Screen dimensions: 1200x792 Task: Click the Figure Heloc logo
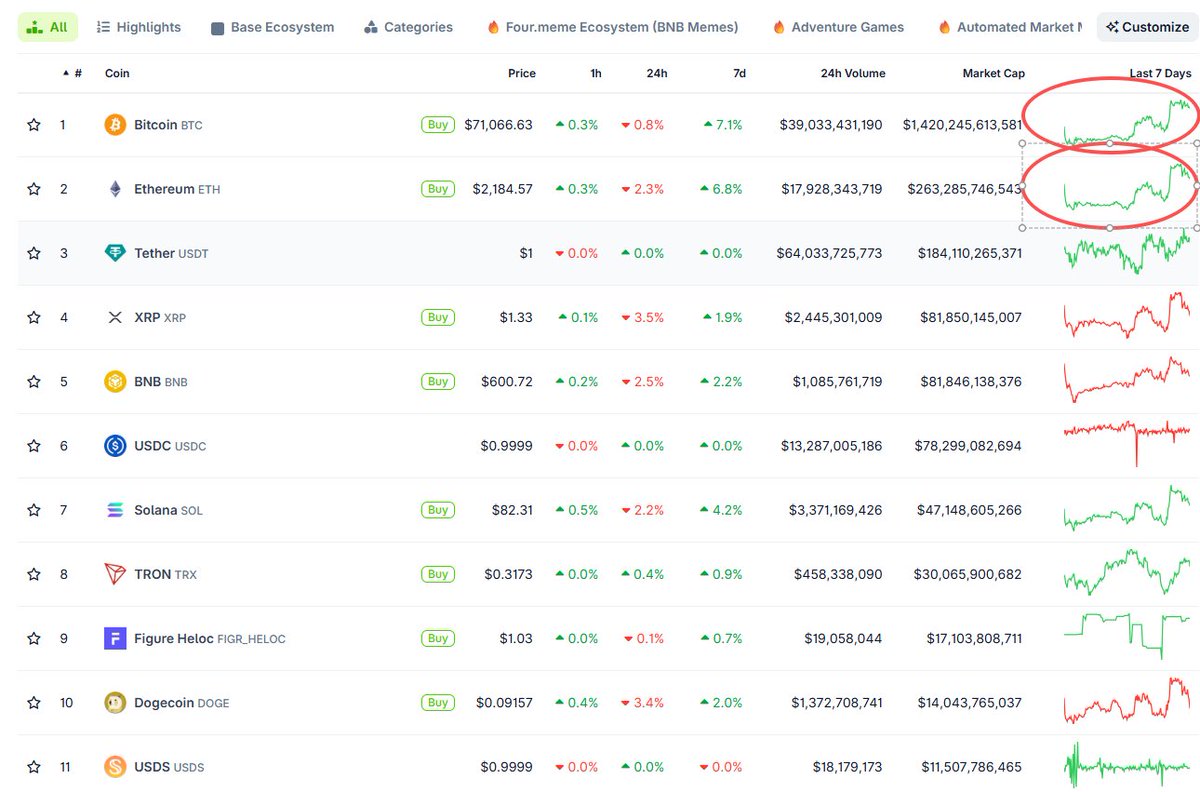tap(116, 638)
